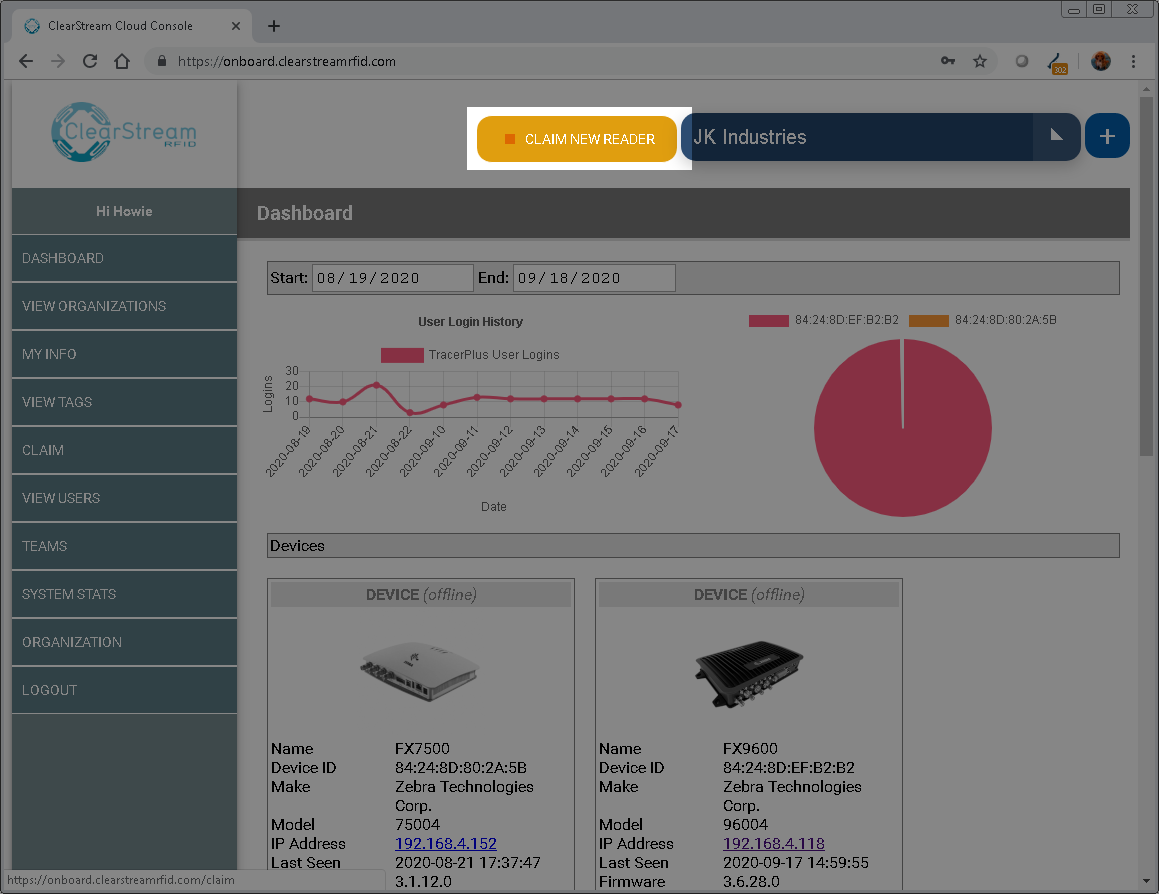Open Teams in the sidebar
1159x894 pixels.
coord(124,546)
